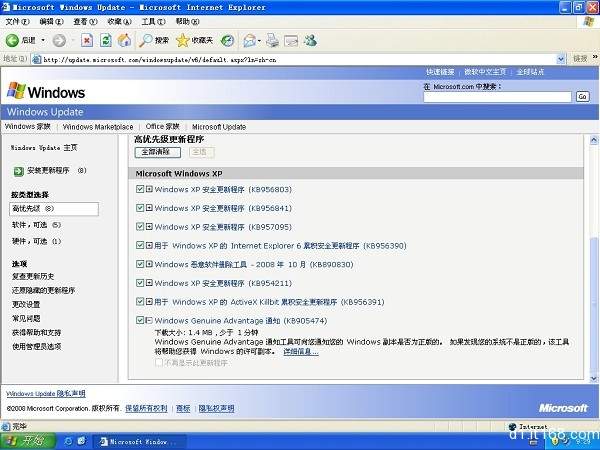
Task: Open Microsoft Update link
Action: [x=219, y=127]
